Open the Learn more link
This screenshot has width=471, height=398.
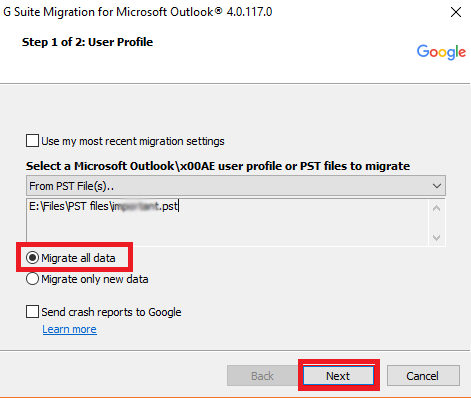pyautogui.click(x=69, y=329)
